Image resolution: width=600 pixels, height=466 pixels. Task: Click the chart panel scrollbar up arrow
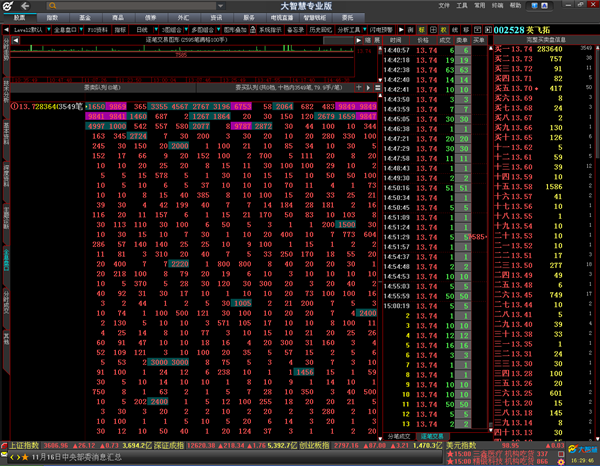pos(380,49)
